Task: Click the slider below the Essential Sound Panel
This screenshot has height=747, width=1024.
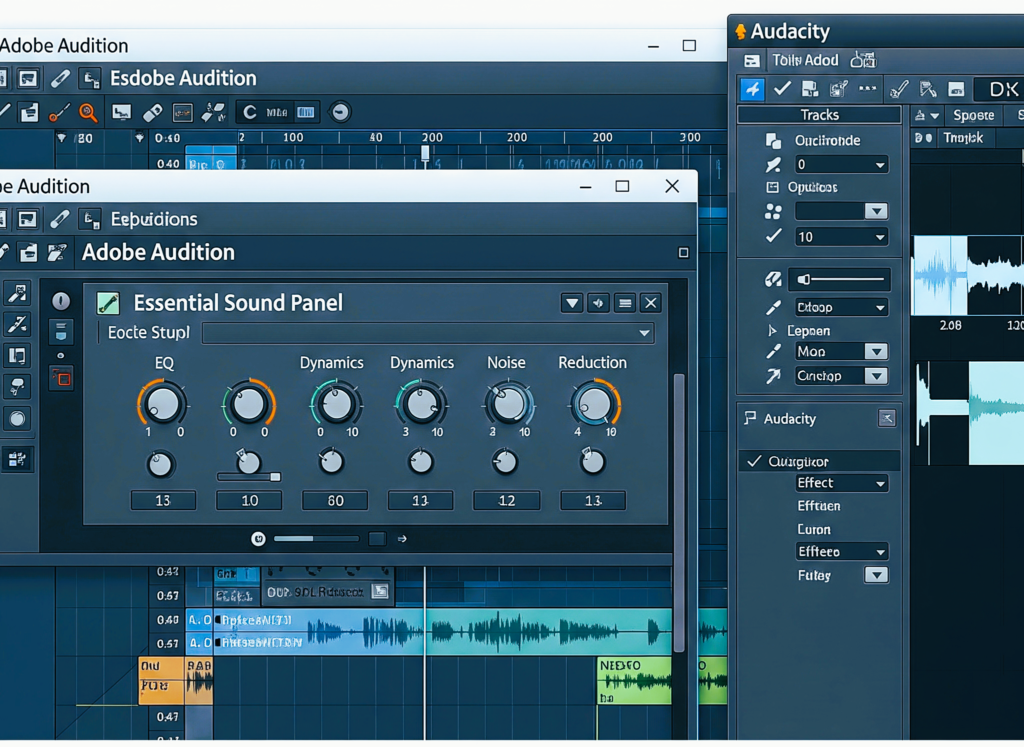Action: [x=316, y=539]
